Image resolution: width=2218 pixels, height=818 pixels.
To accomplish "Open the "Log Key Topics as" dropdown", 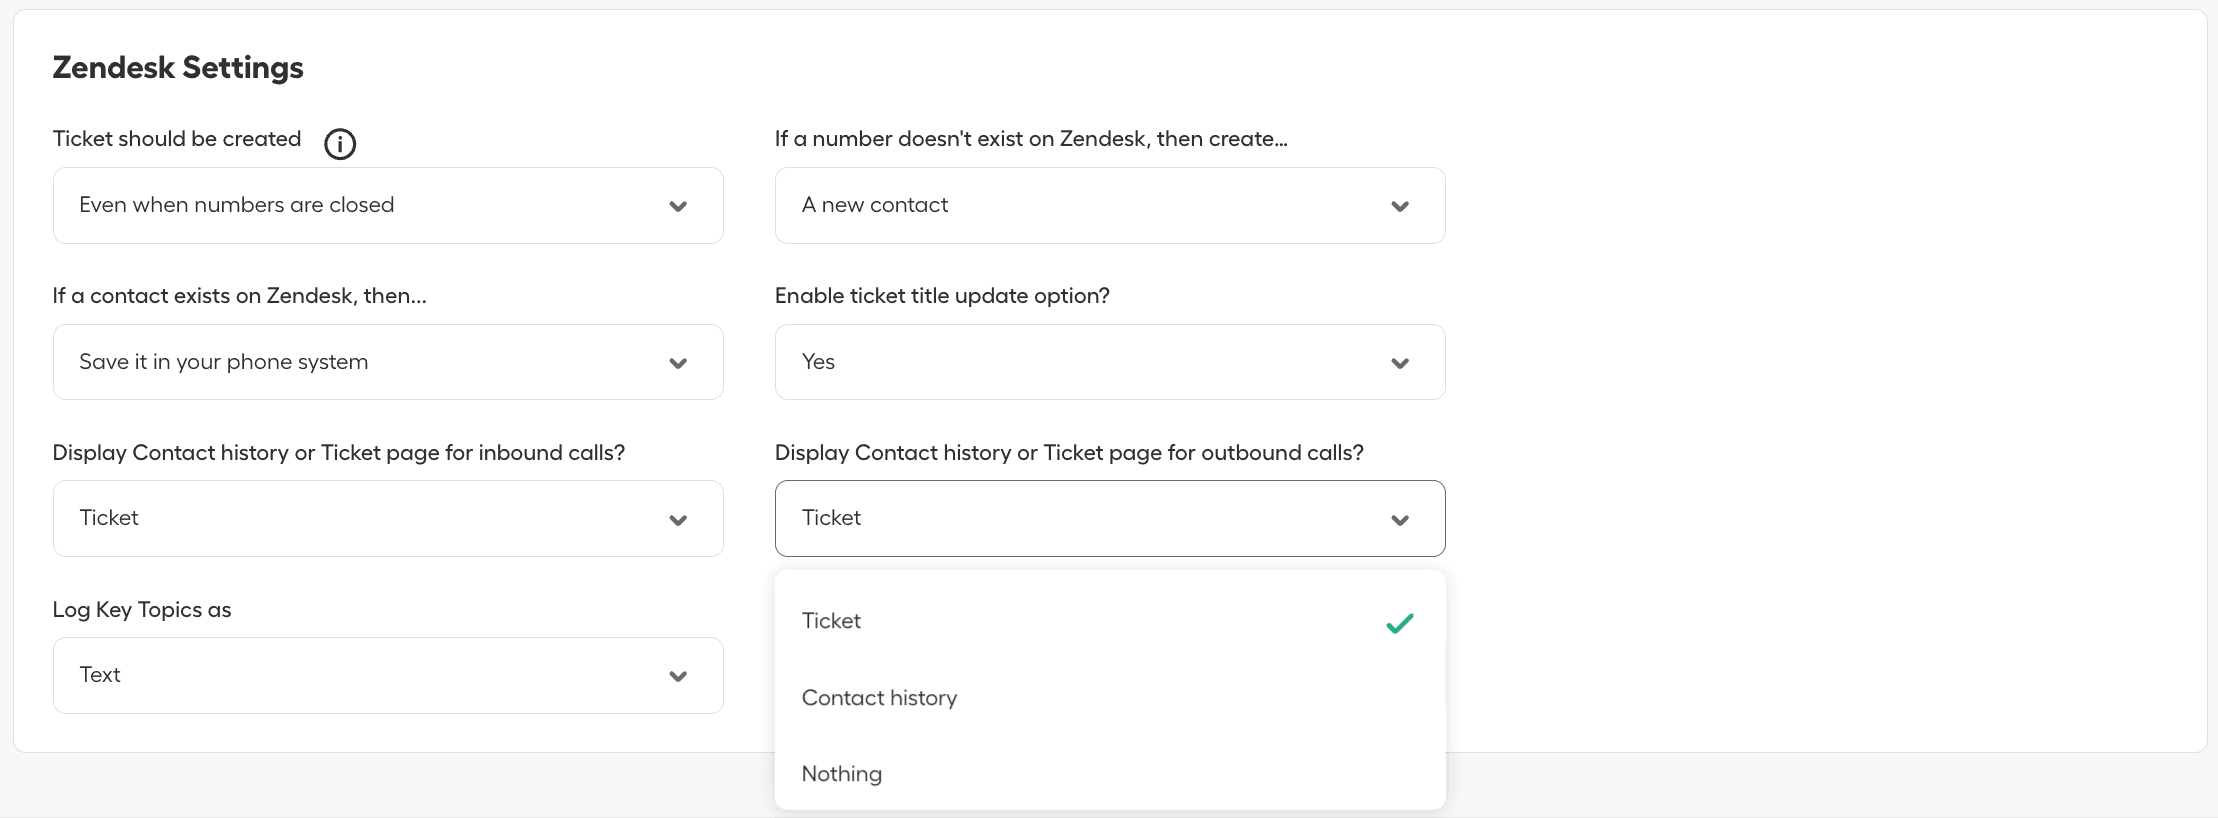I will [x=388, y=675].
